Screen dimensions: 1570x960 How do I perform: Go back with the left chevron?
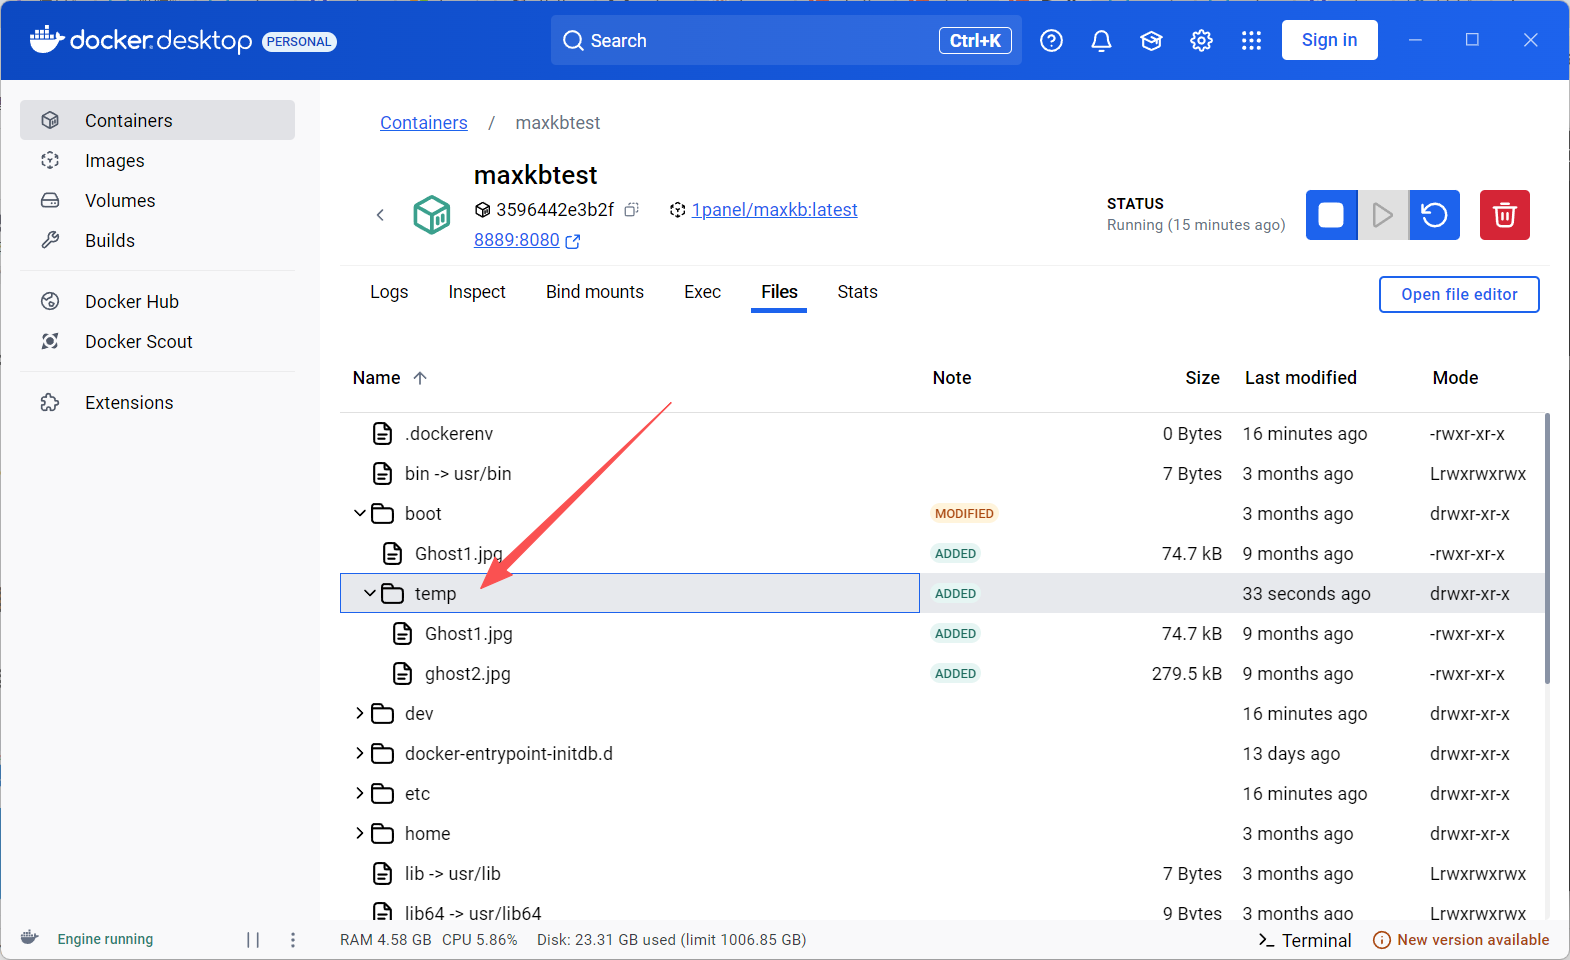(x=380, y=215)
